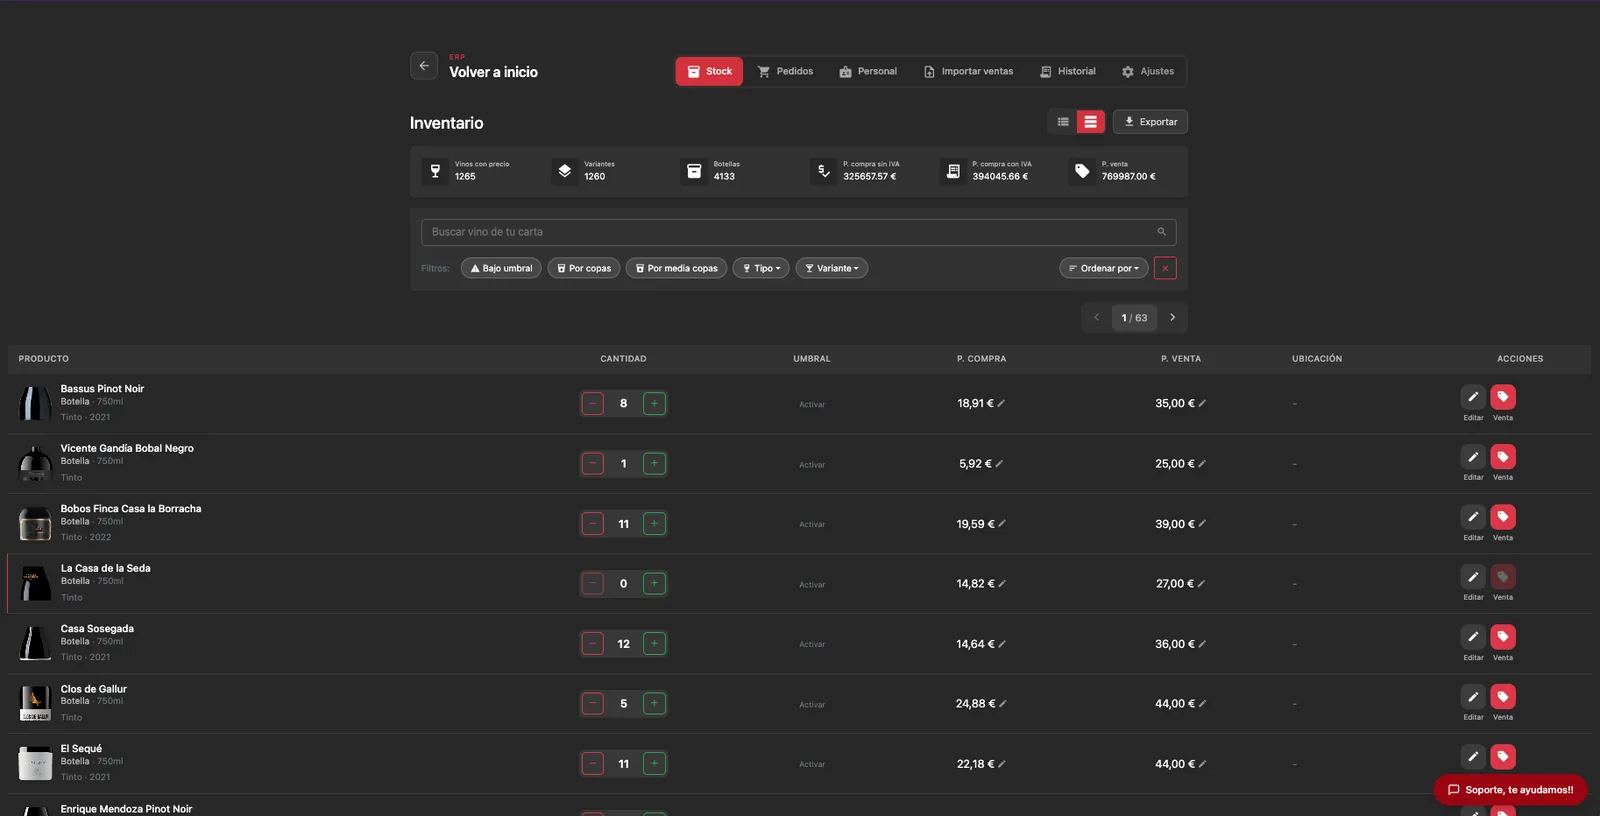1600x816 pixels.
Task: Edit sale price of Vicente Gandía Bobal Negro
Action: click(1202, 464)
